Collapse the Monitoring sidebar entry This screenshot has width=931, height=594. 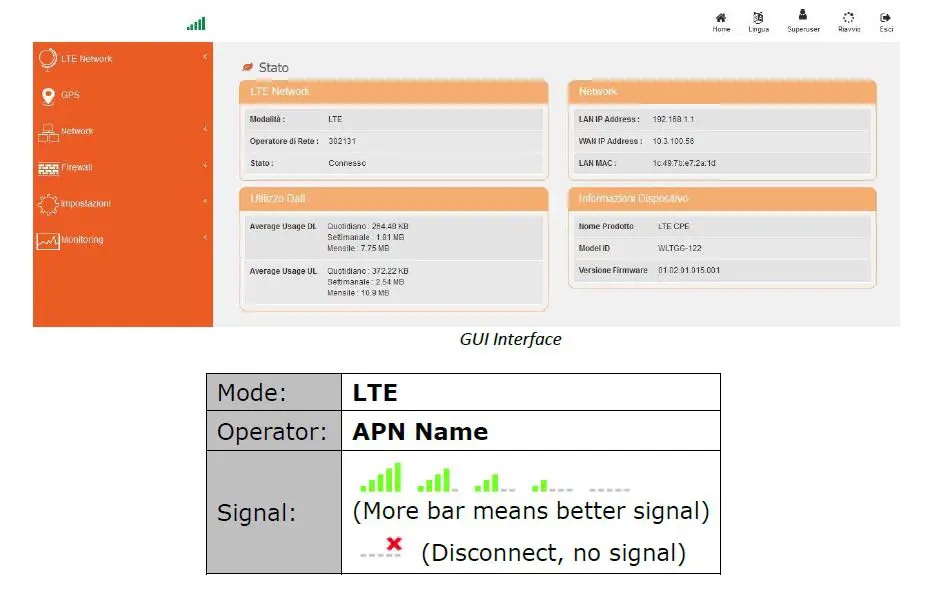click(x=205, y=240)
